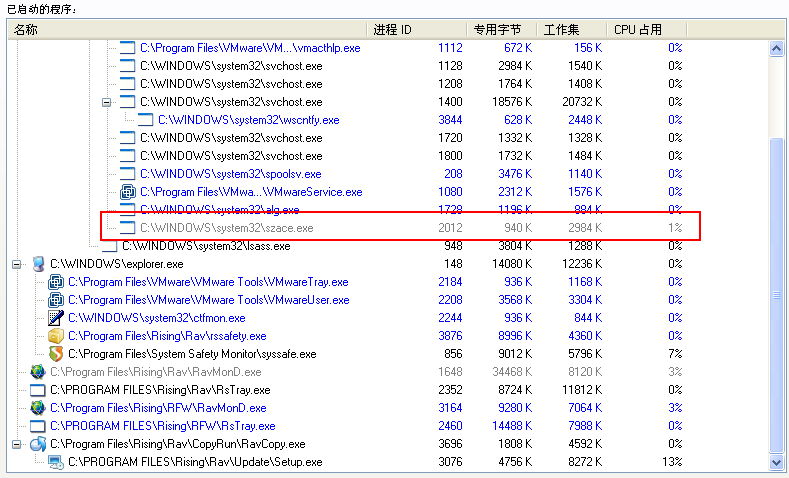Click the wscntfy.exe process icon
Screen dimensions: 789x478
click(x=145, y=120)
